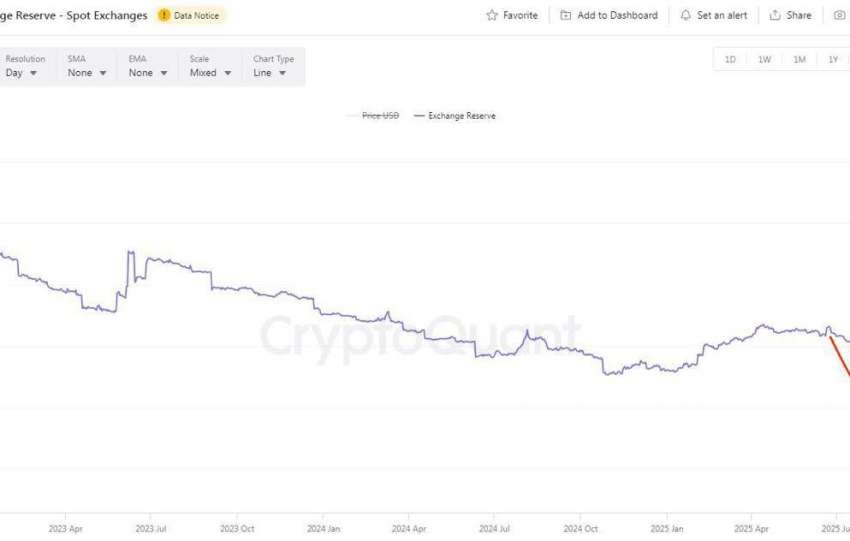Click the yellow Data Notice warning icon
The image size is (850, 541).
[164, 15]
